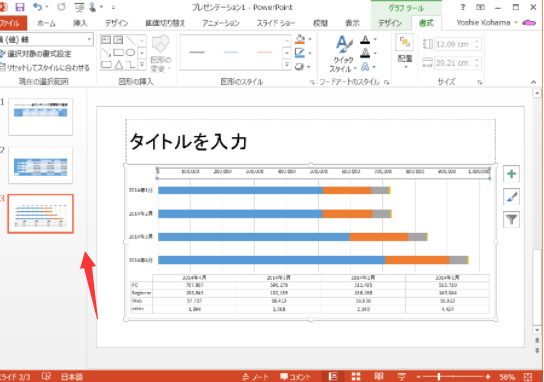The height and width of the screenshot is (382, 544).
Task: Open the 配置 arrange button
Action: pyautogui.click(x=405, y=51)
